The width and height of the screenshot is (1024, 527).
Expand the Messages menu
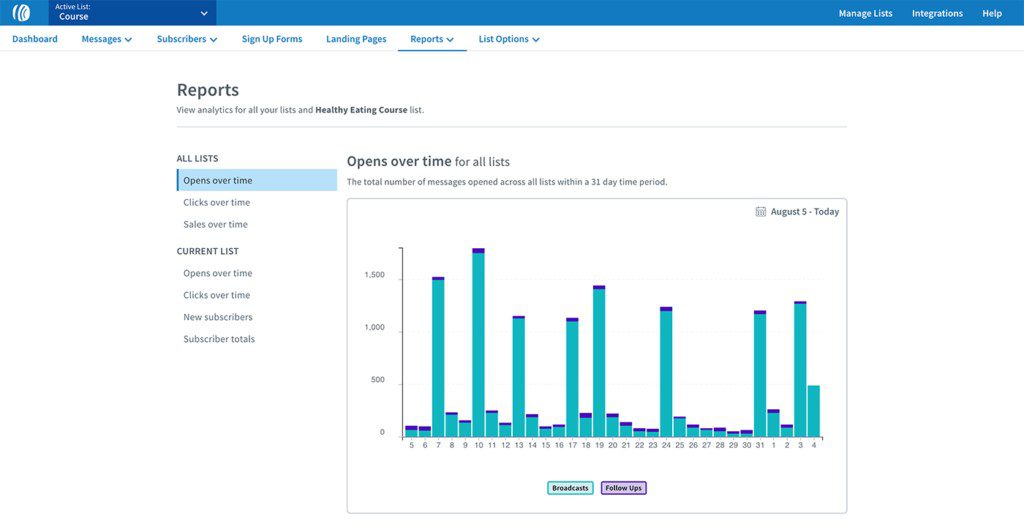[x=107, y=40]
